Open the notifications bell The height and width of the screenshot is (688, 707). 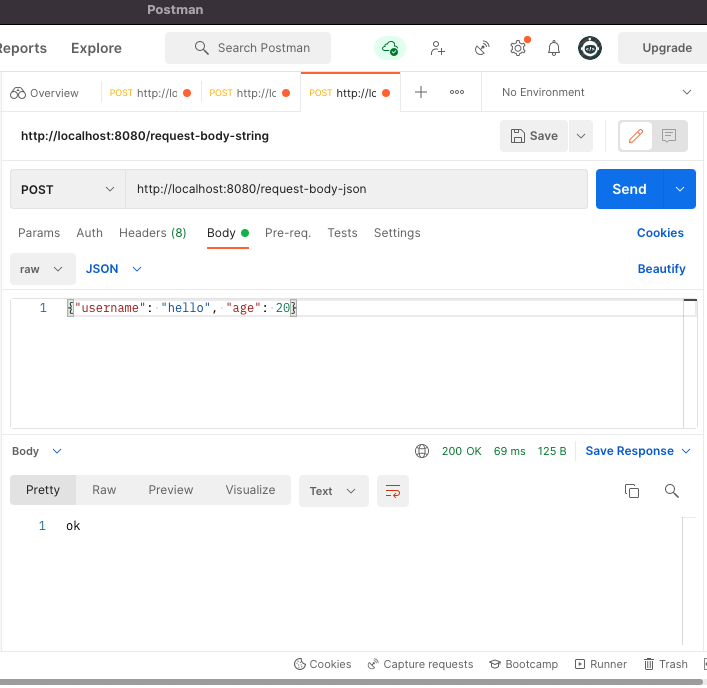pos(554,48)
